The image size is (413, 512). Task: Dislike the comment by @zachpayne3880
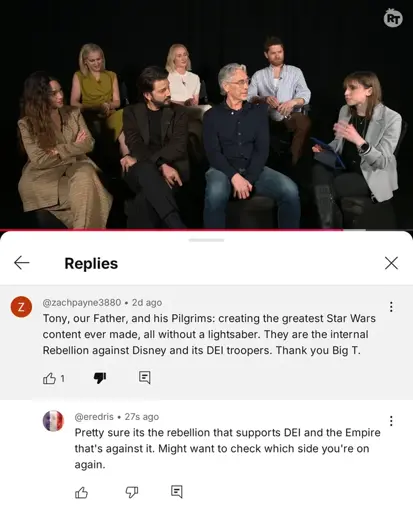point(100,378)
